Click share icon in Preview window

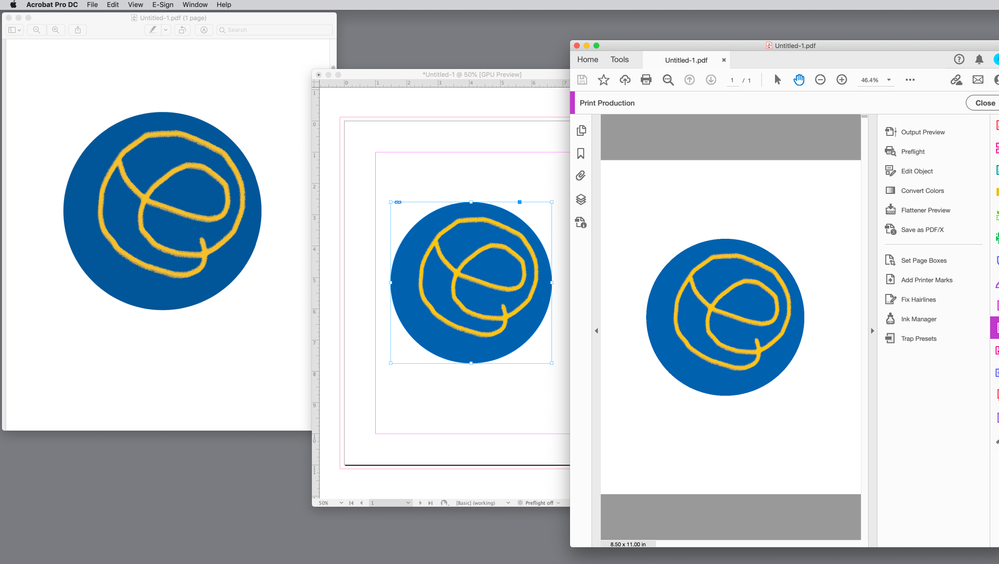tap(78, 30)
